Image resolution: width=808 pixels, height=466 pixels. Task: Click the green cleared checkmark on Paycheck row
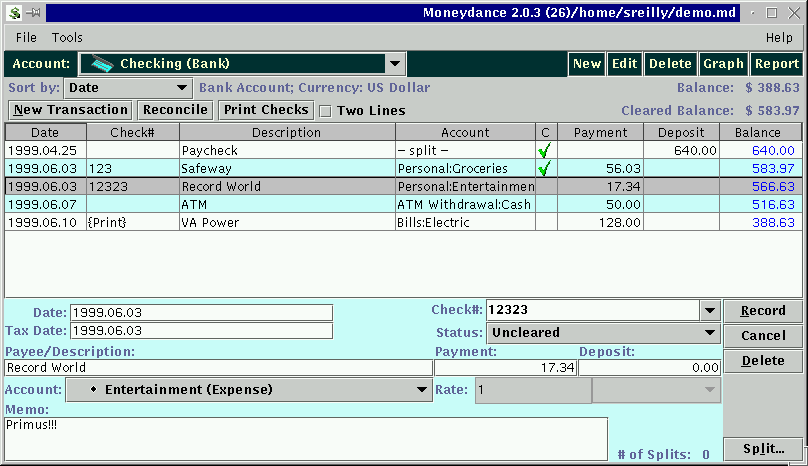click(x=545, y=151)
